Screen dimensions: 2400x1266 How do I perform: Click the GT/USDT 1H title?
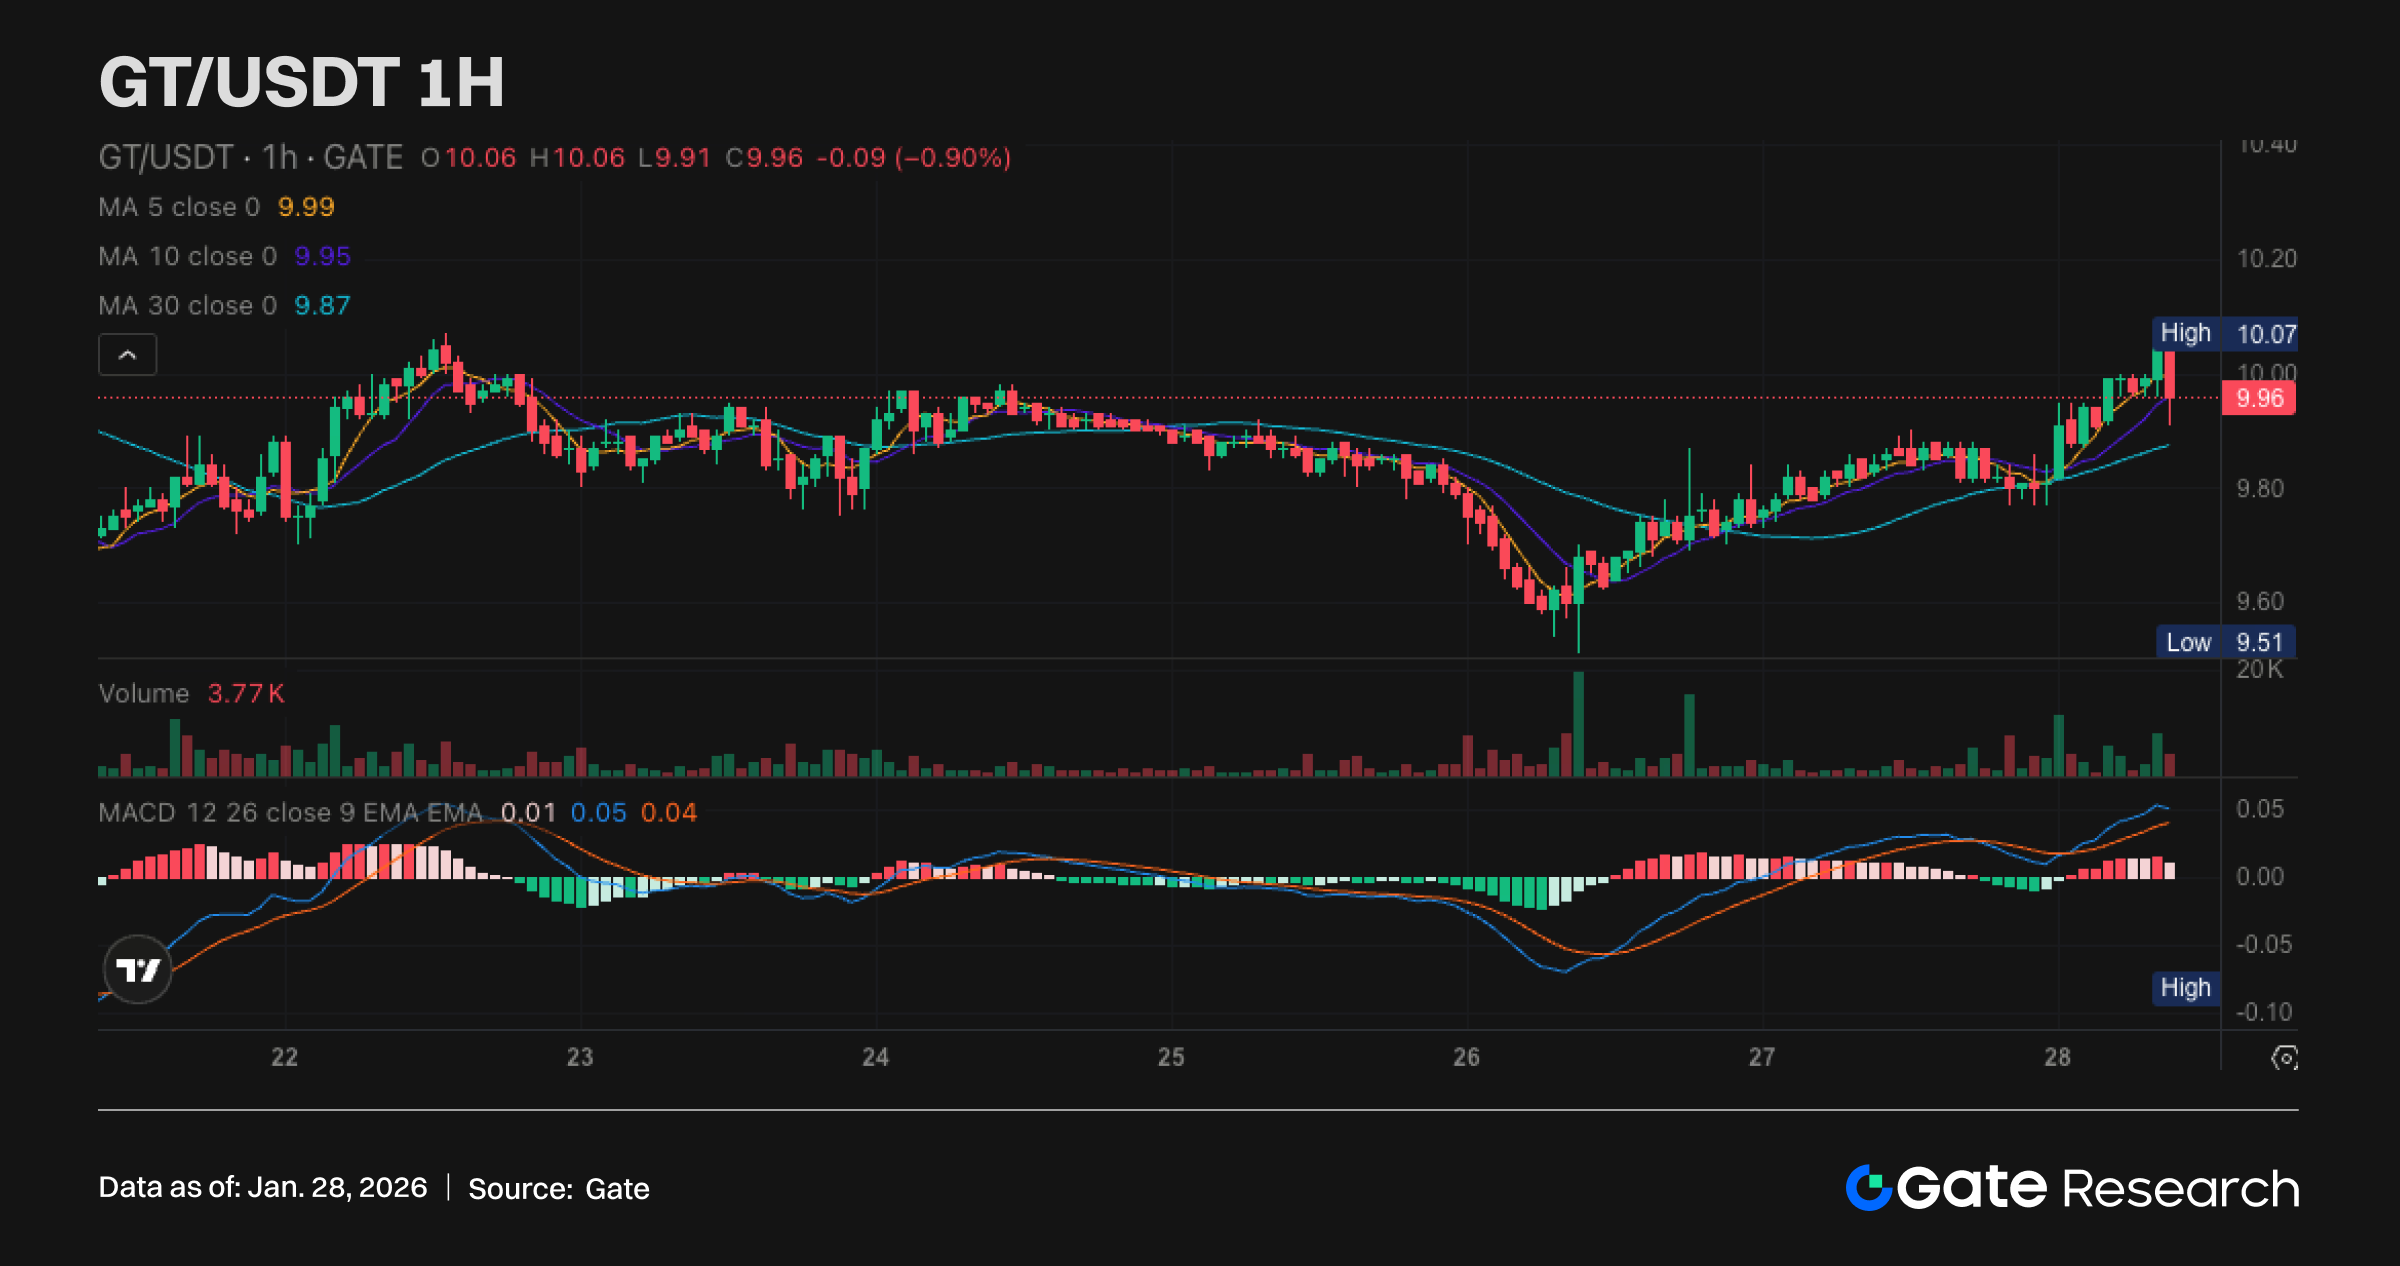pyautogui.click(x=301, y=82)
